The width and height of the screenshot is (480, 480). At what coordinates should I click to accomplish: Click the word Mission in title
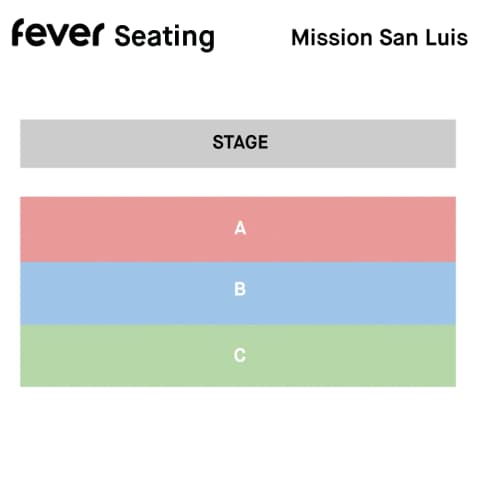[x=332, y=37]
